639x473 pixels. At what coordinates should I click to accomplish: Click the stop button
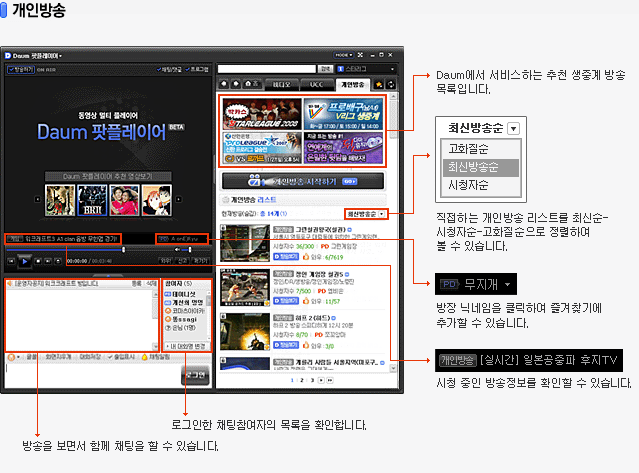click(x=38, y=261)
